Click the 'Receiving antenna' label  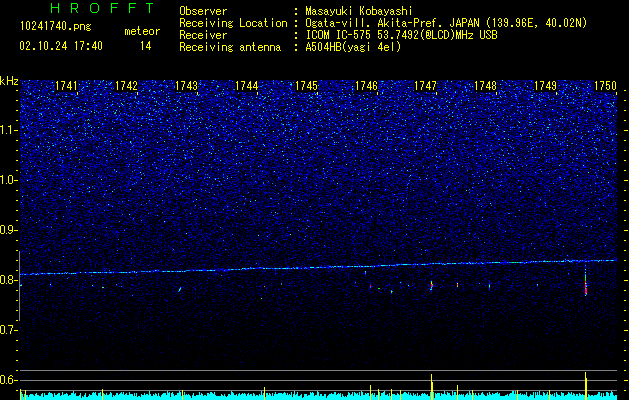pos(230,47)
